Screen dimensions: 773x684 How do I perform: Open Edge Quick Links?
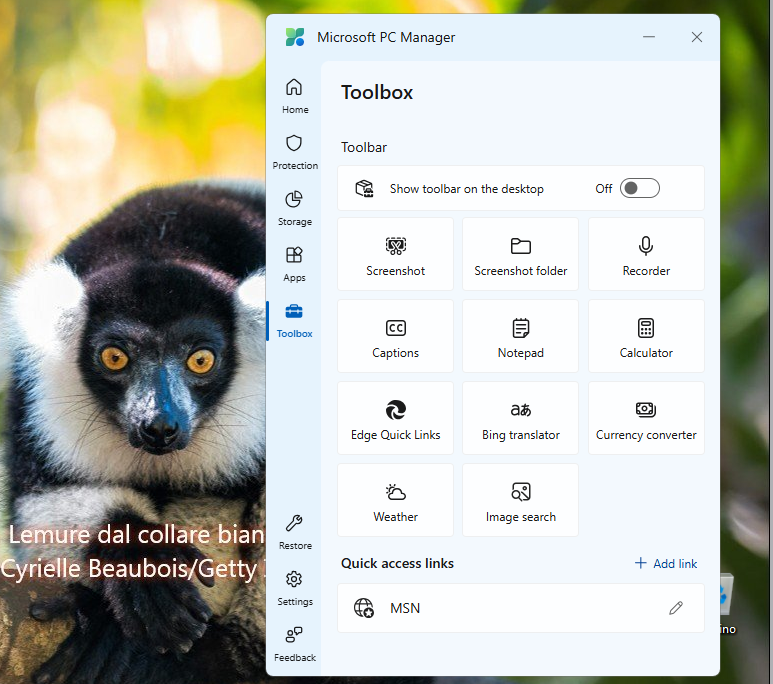pos(395,418)
